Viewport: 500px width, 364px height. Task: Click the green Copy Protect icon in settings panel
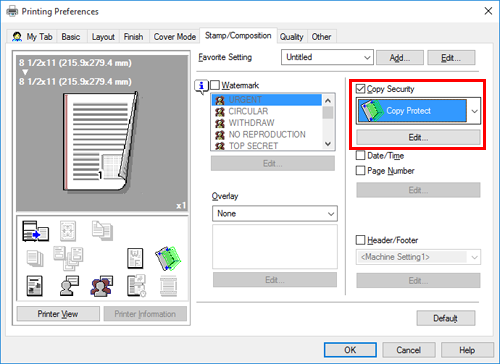point(168,258)
